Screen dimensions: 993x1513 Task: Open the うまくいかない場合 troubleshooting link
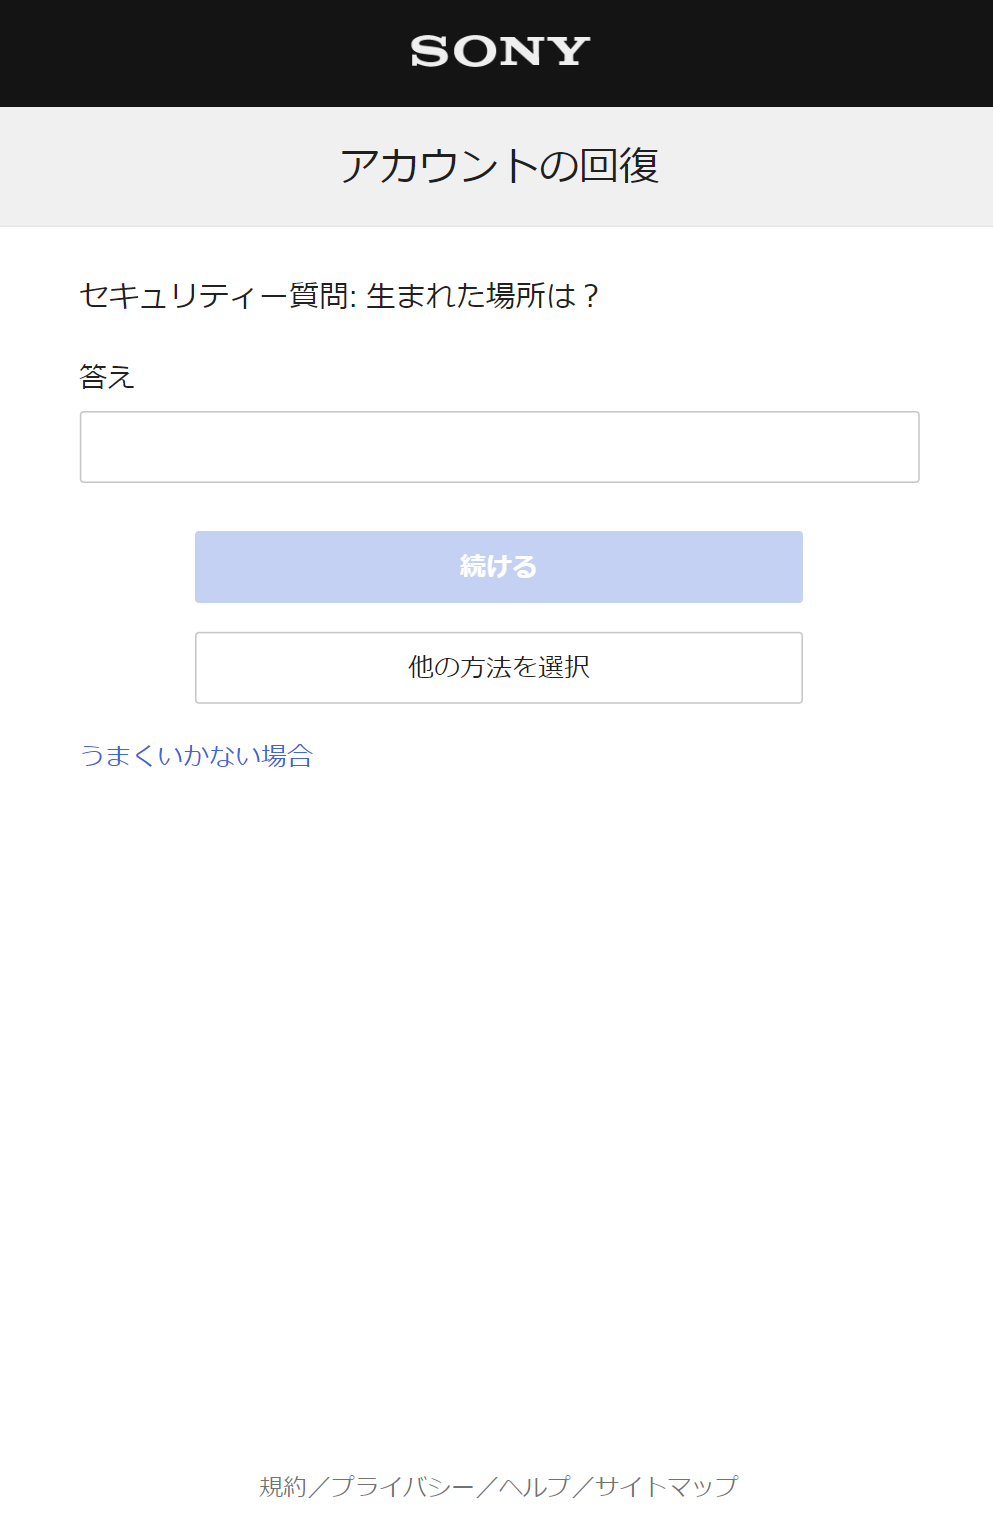[x=197, y=756]
